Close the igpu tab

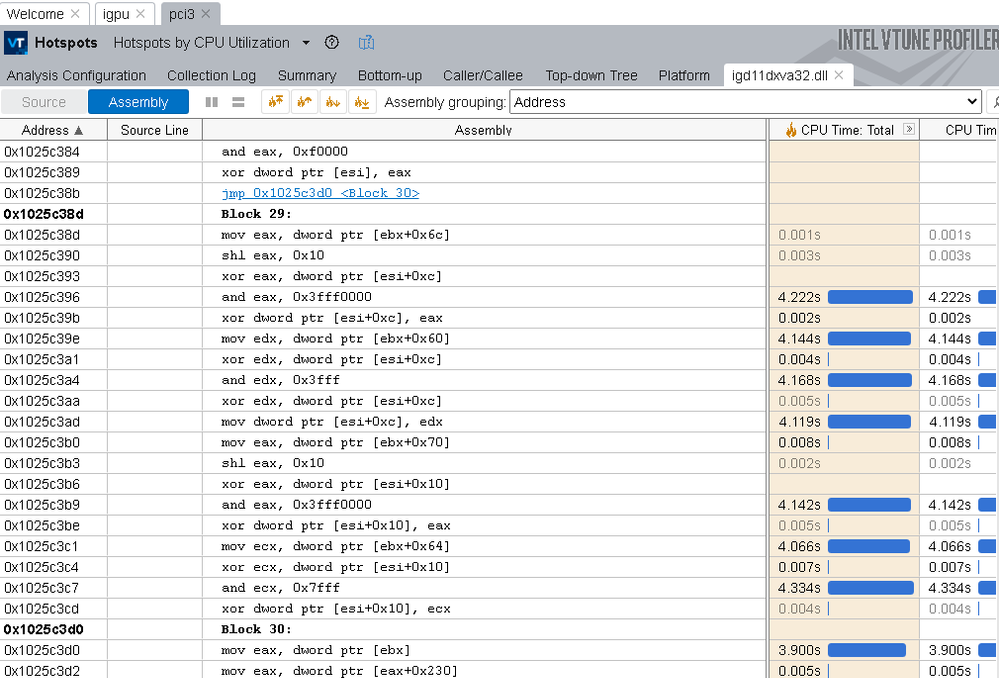click(141, 13)
